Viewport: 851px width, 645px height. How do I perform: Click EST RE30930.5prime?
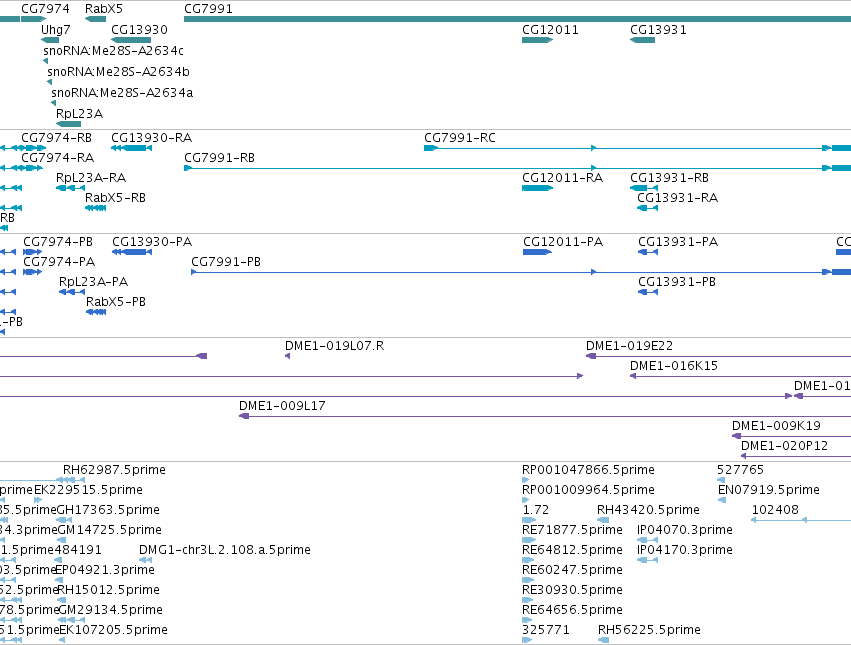click(x=572, y=590)
